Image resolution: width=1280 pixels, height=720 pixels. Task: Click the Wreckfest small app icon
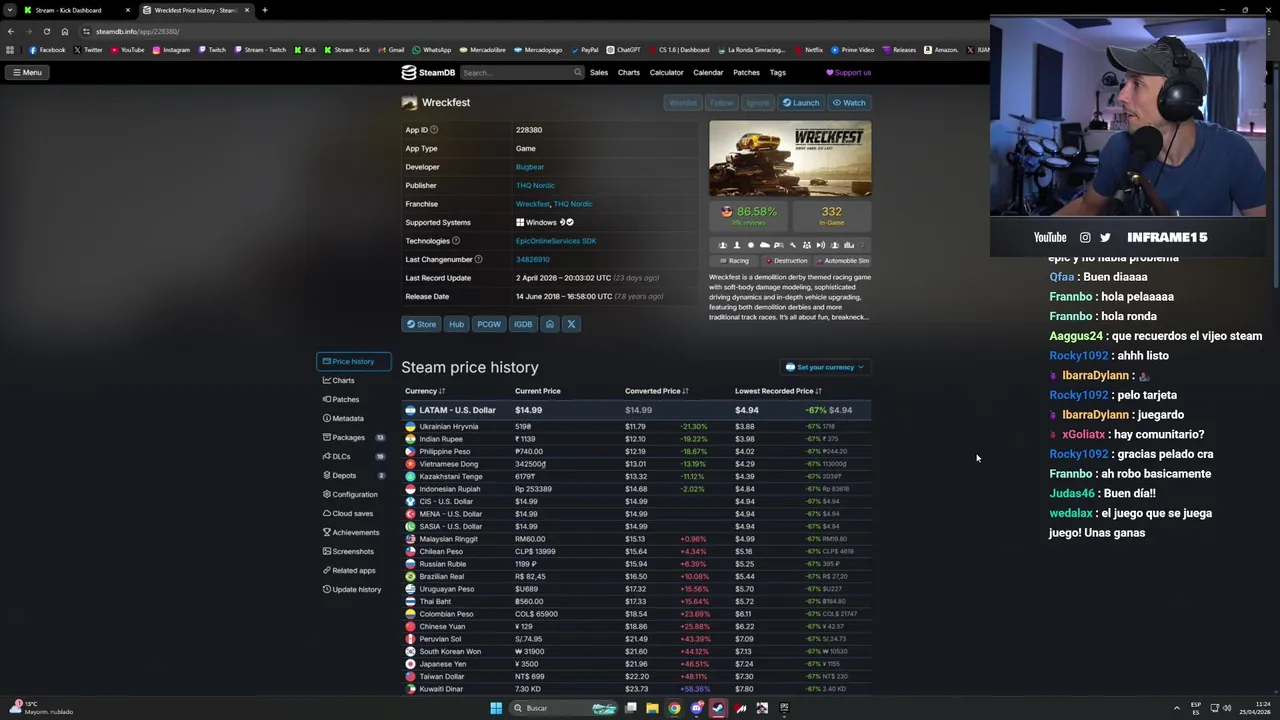point(409,102)
